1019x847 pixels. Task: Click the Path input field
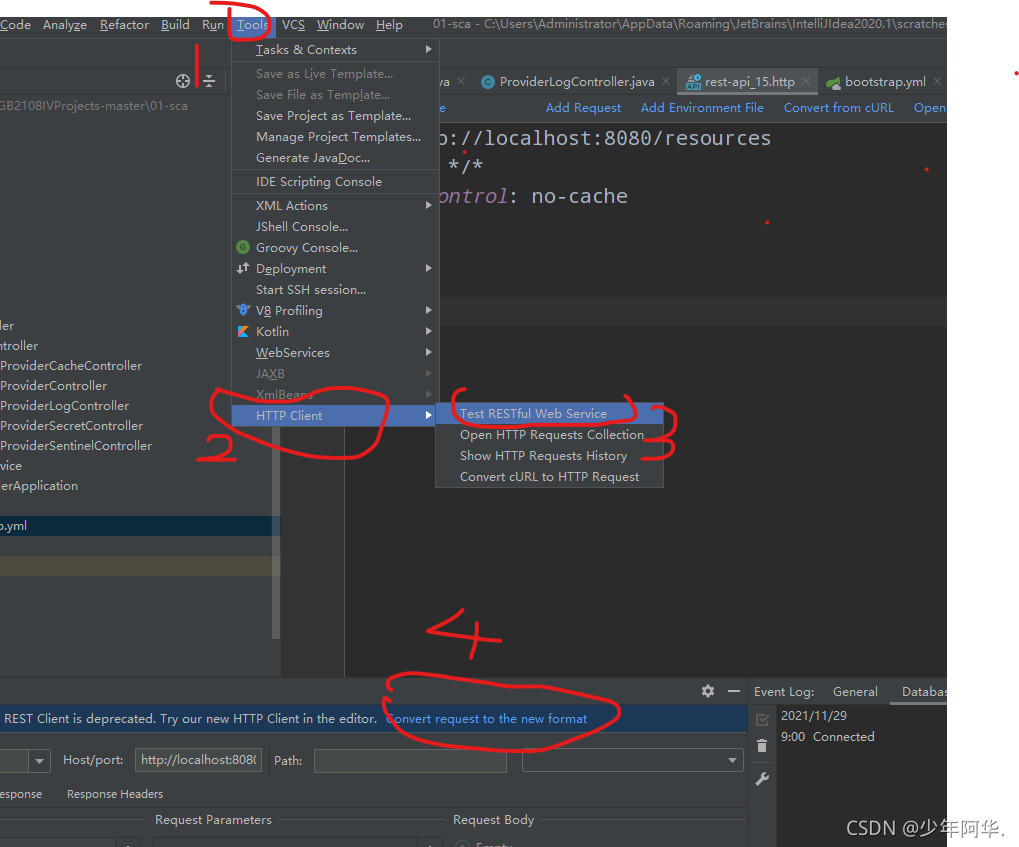(x=410, y=760)
